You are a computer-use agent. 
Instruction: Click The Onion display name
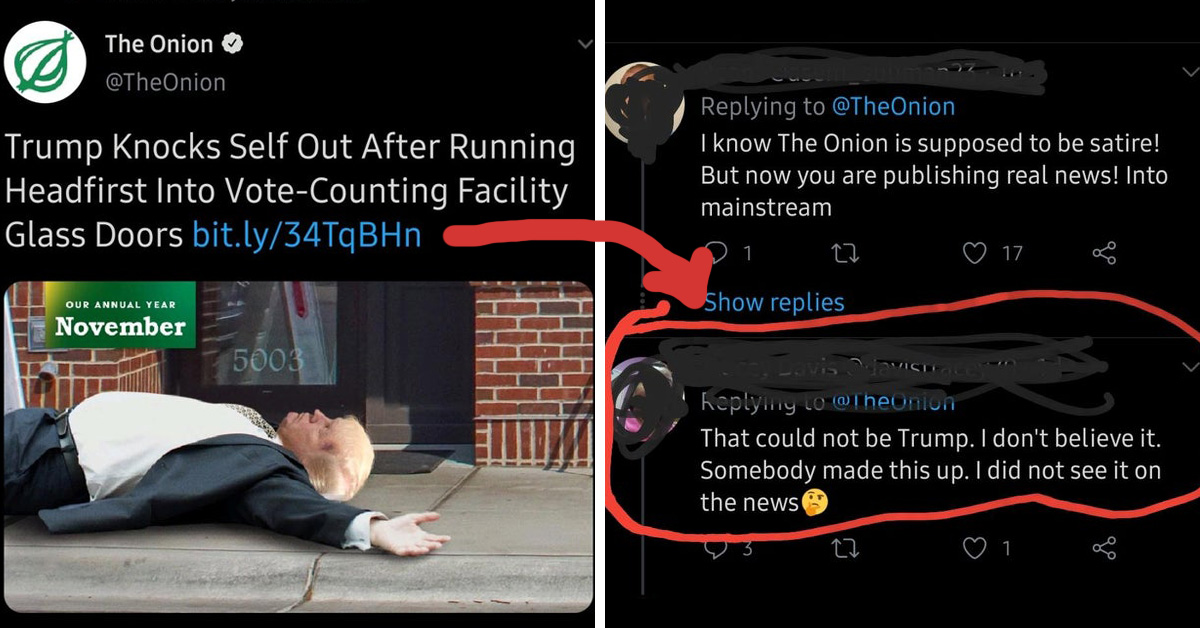[159, 44]
